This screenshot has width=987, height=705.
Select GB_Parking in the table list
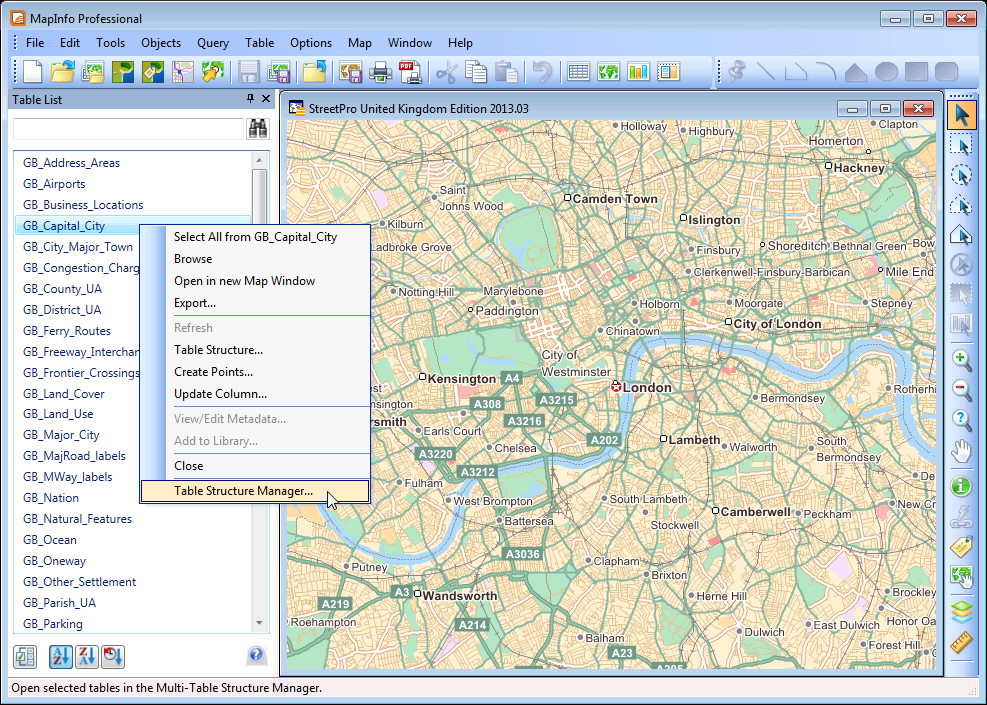pos(53,624)
